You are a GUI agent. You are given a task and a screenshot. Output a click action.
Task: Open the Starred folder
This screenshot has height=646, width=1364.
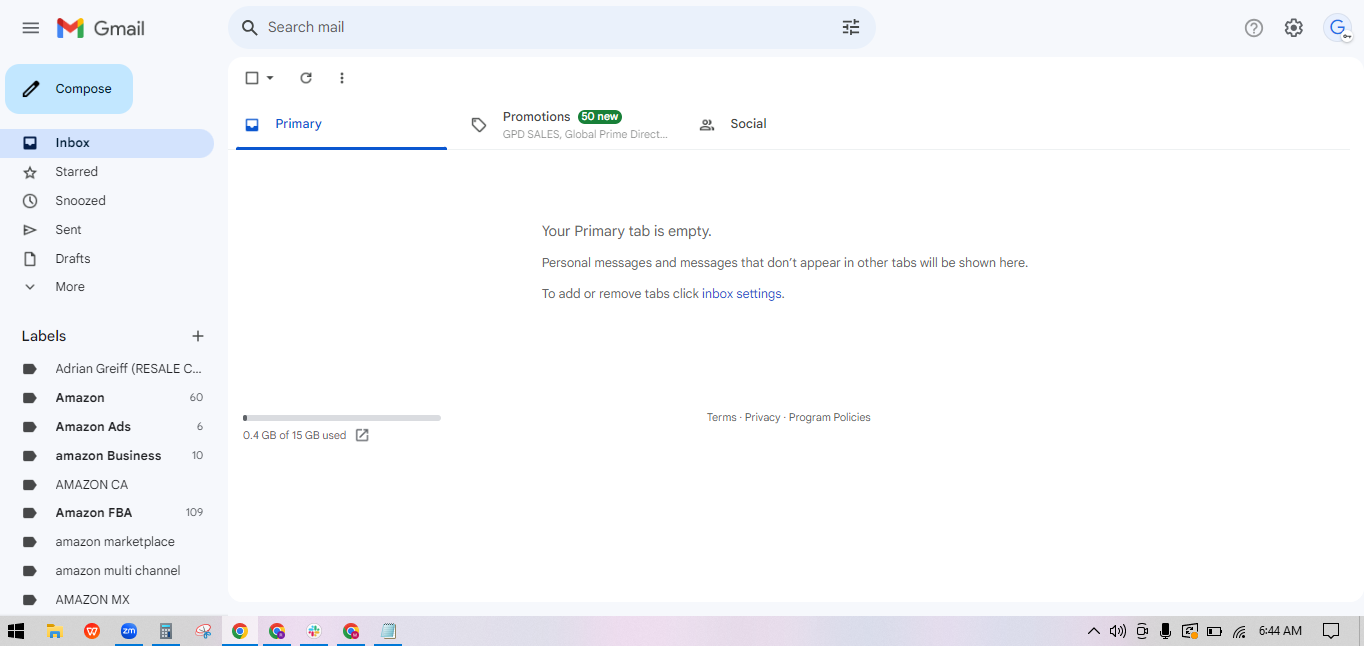click(x=107, y=172)
